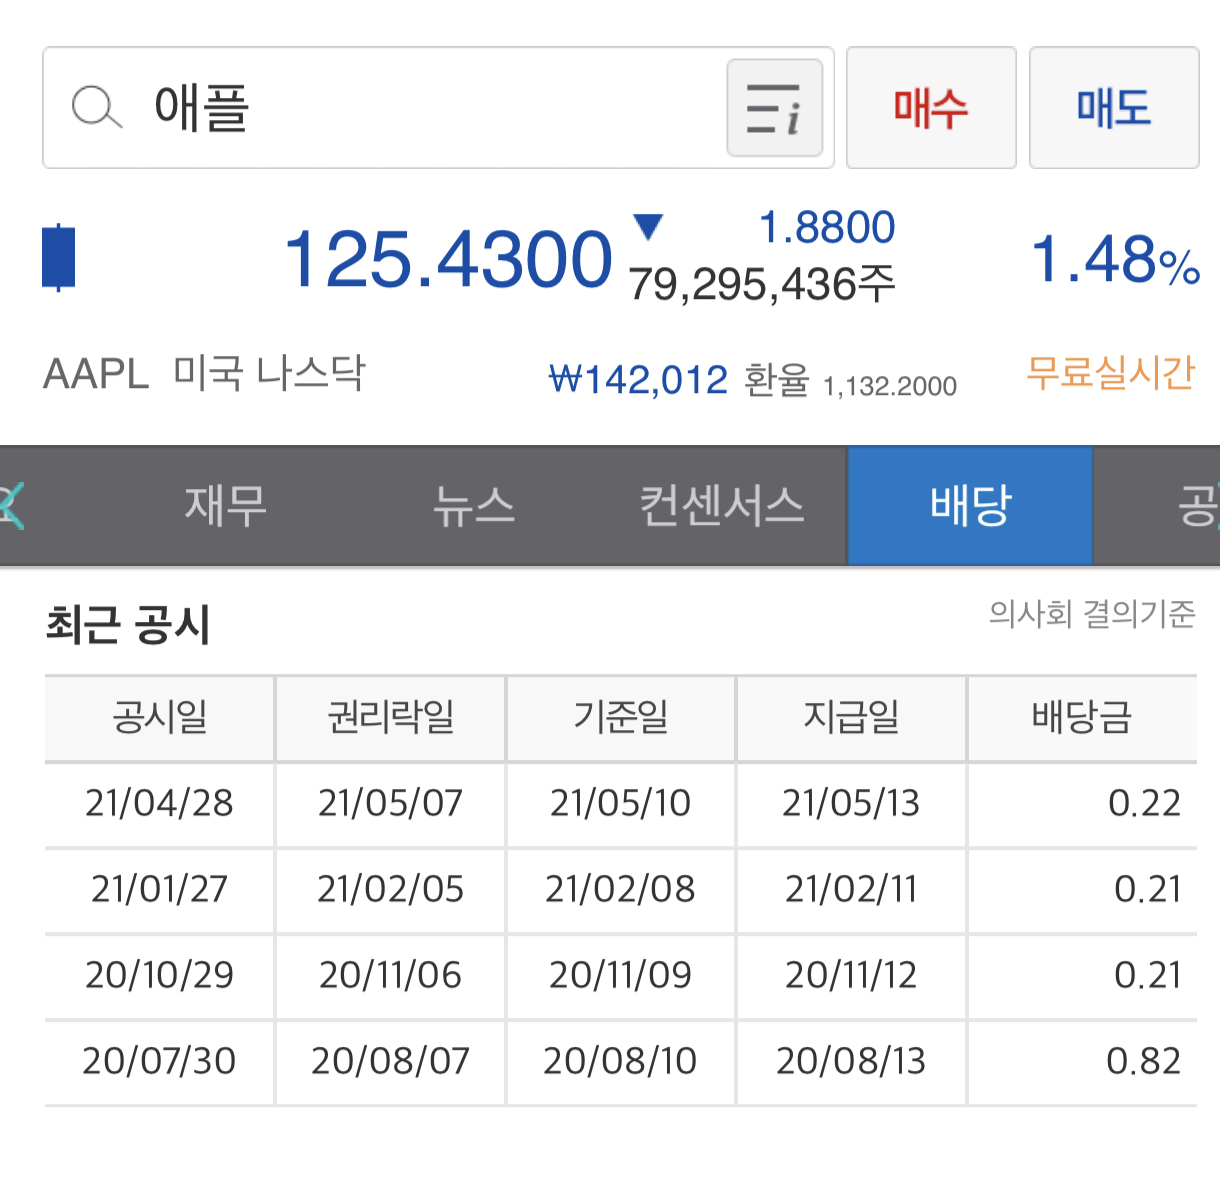Select record date 21/02/08
Viewport: 1220px width, 1186px height.
tap(620, 889)
